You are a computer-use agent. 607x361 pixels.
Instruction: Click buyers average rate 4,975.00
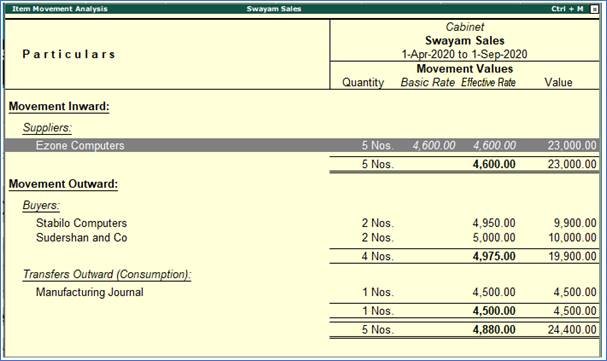pyautogui.click(x=494, y=256)
